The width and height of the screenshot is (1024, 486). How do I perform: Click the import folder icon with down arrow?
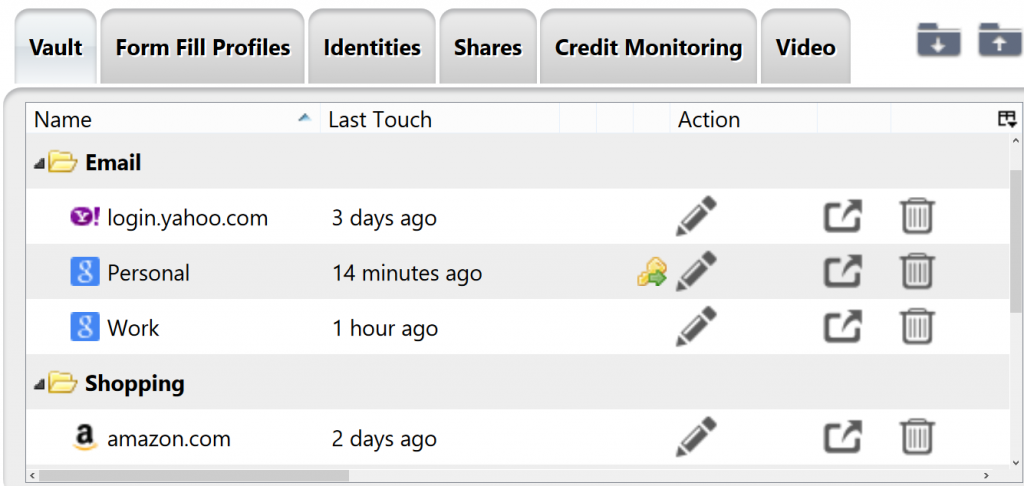coord(938,40)
